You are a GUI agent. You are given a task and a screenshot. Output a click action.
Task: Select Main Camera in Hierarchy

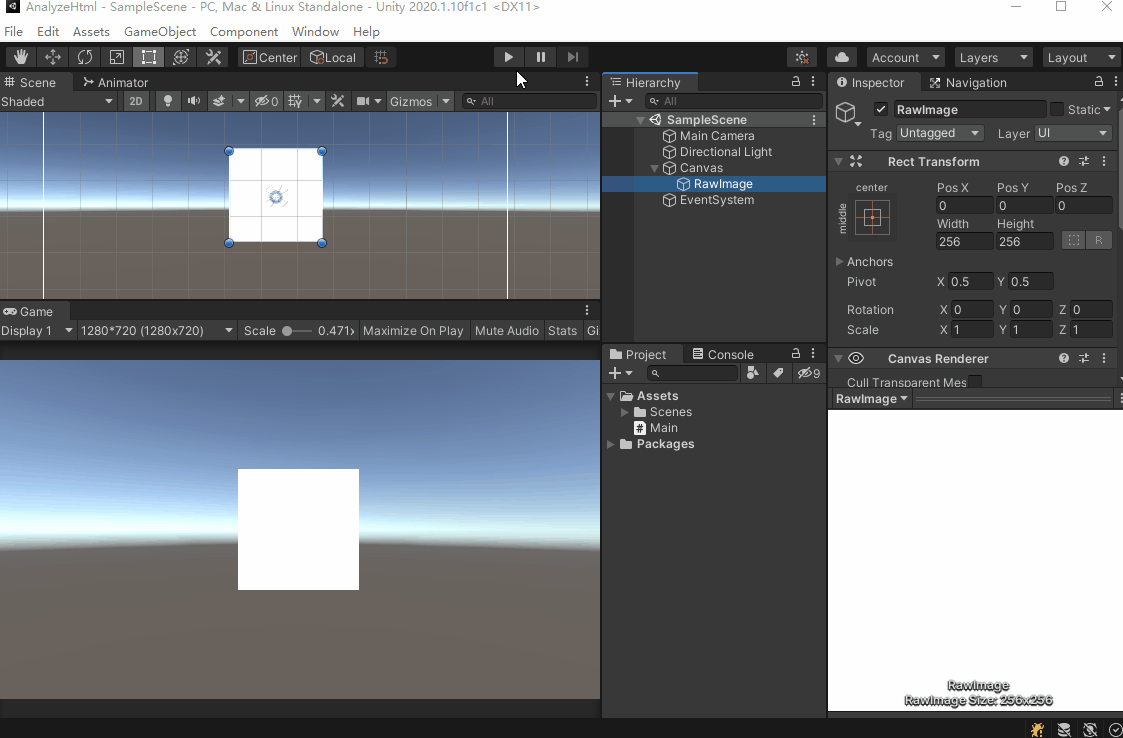(x=716, y=135)
